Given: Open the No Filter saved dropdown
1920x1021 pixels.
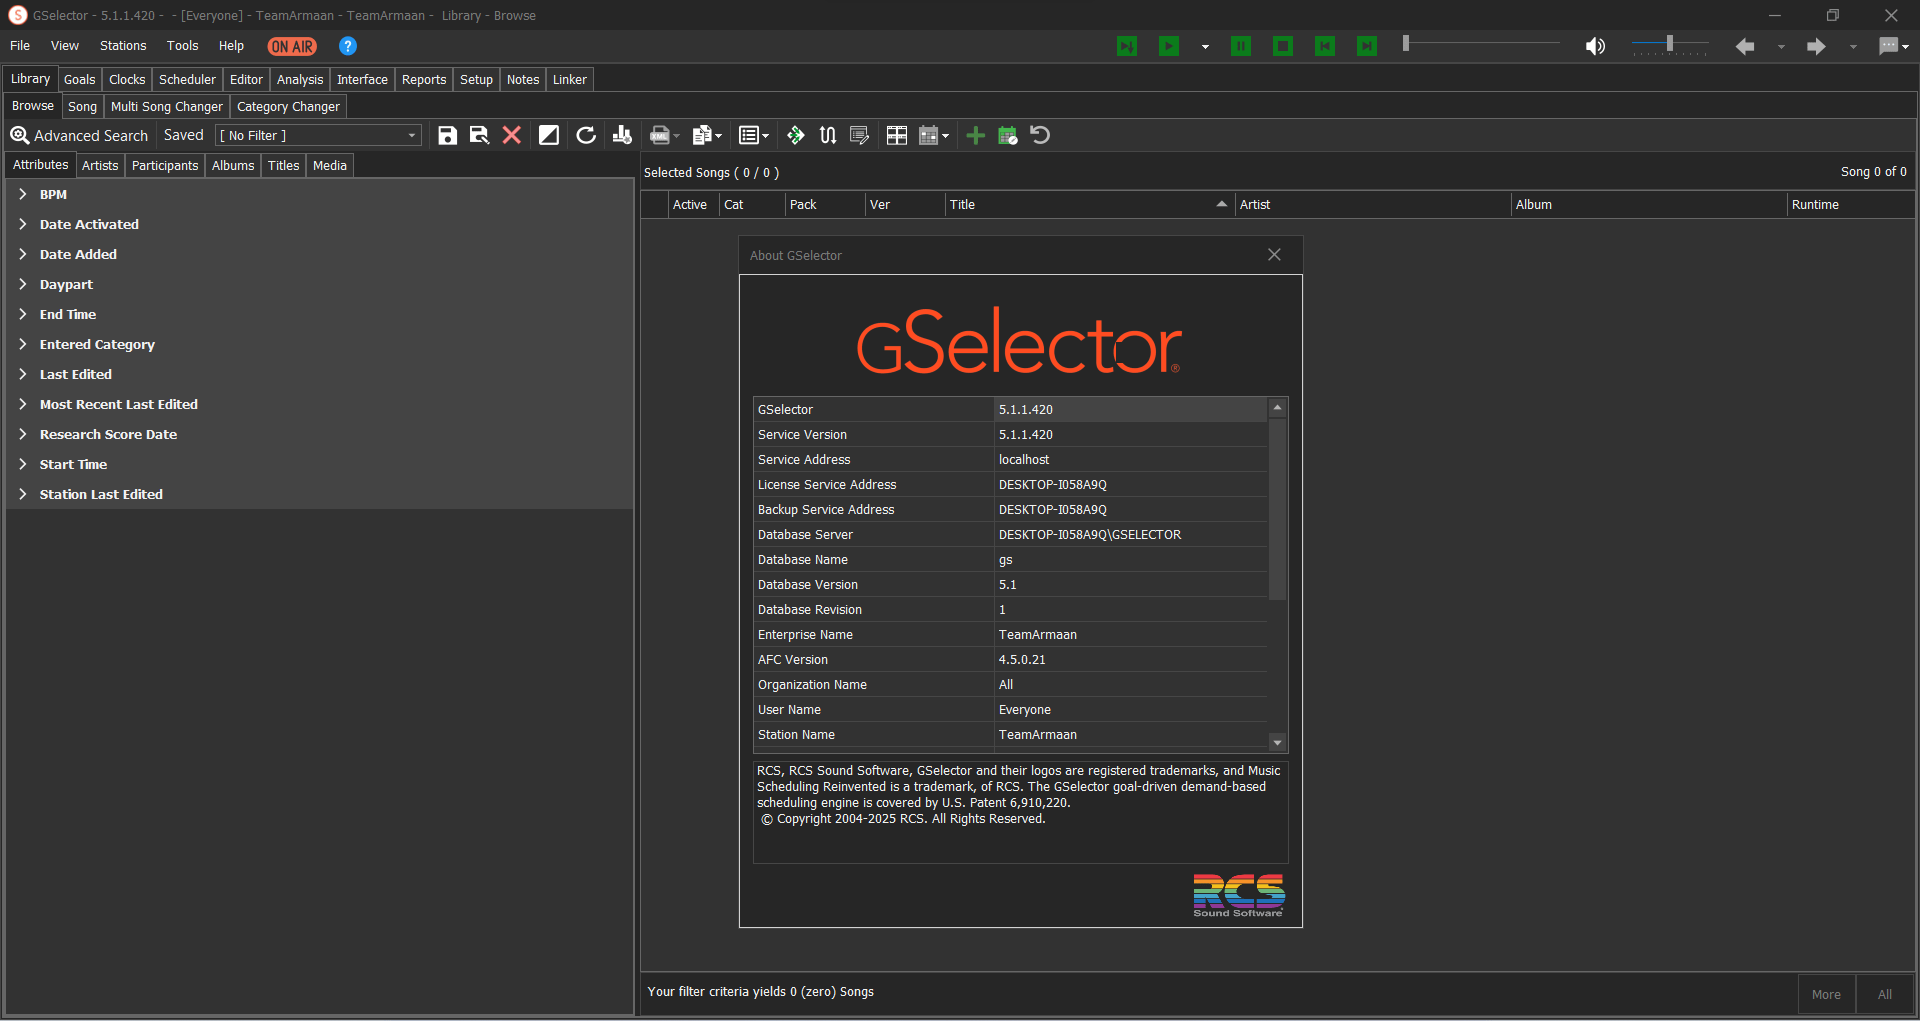Looking at the screenshot, I should (x=411, y=136).
